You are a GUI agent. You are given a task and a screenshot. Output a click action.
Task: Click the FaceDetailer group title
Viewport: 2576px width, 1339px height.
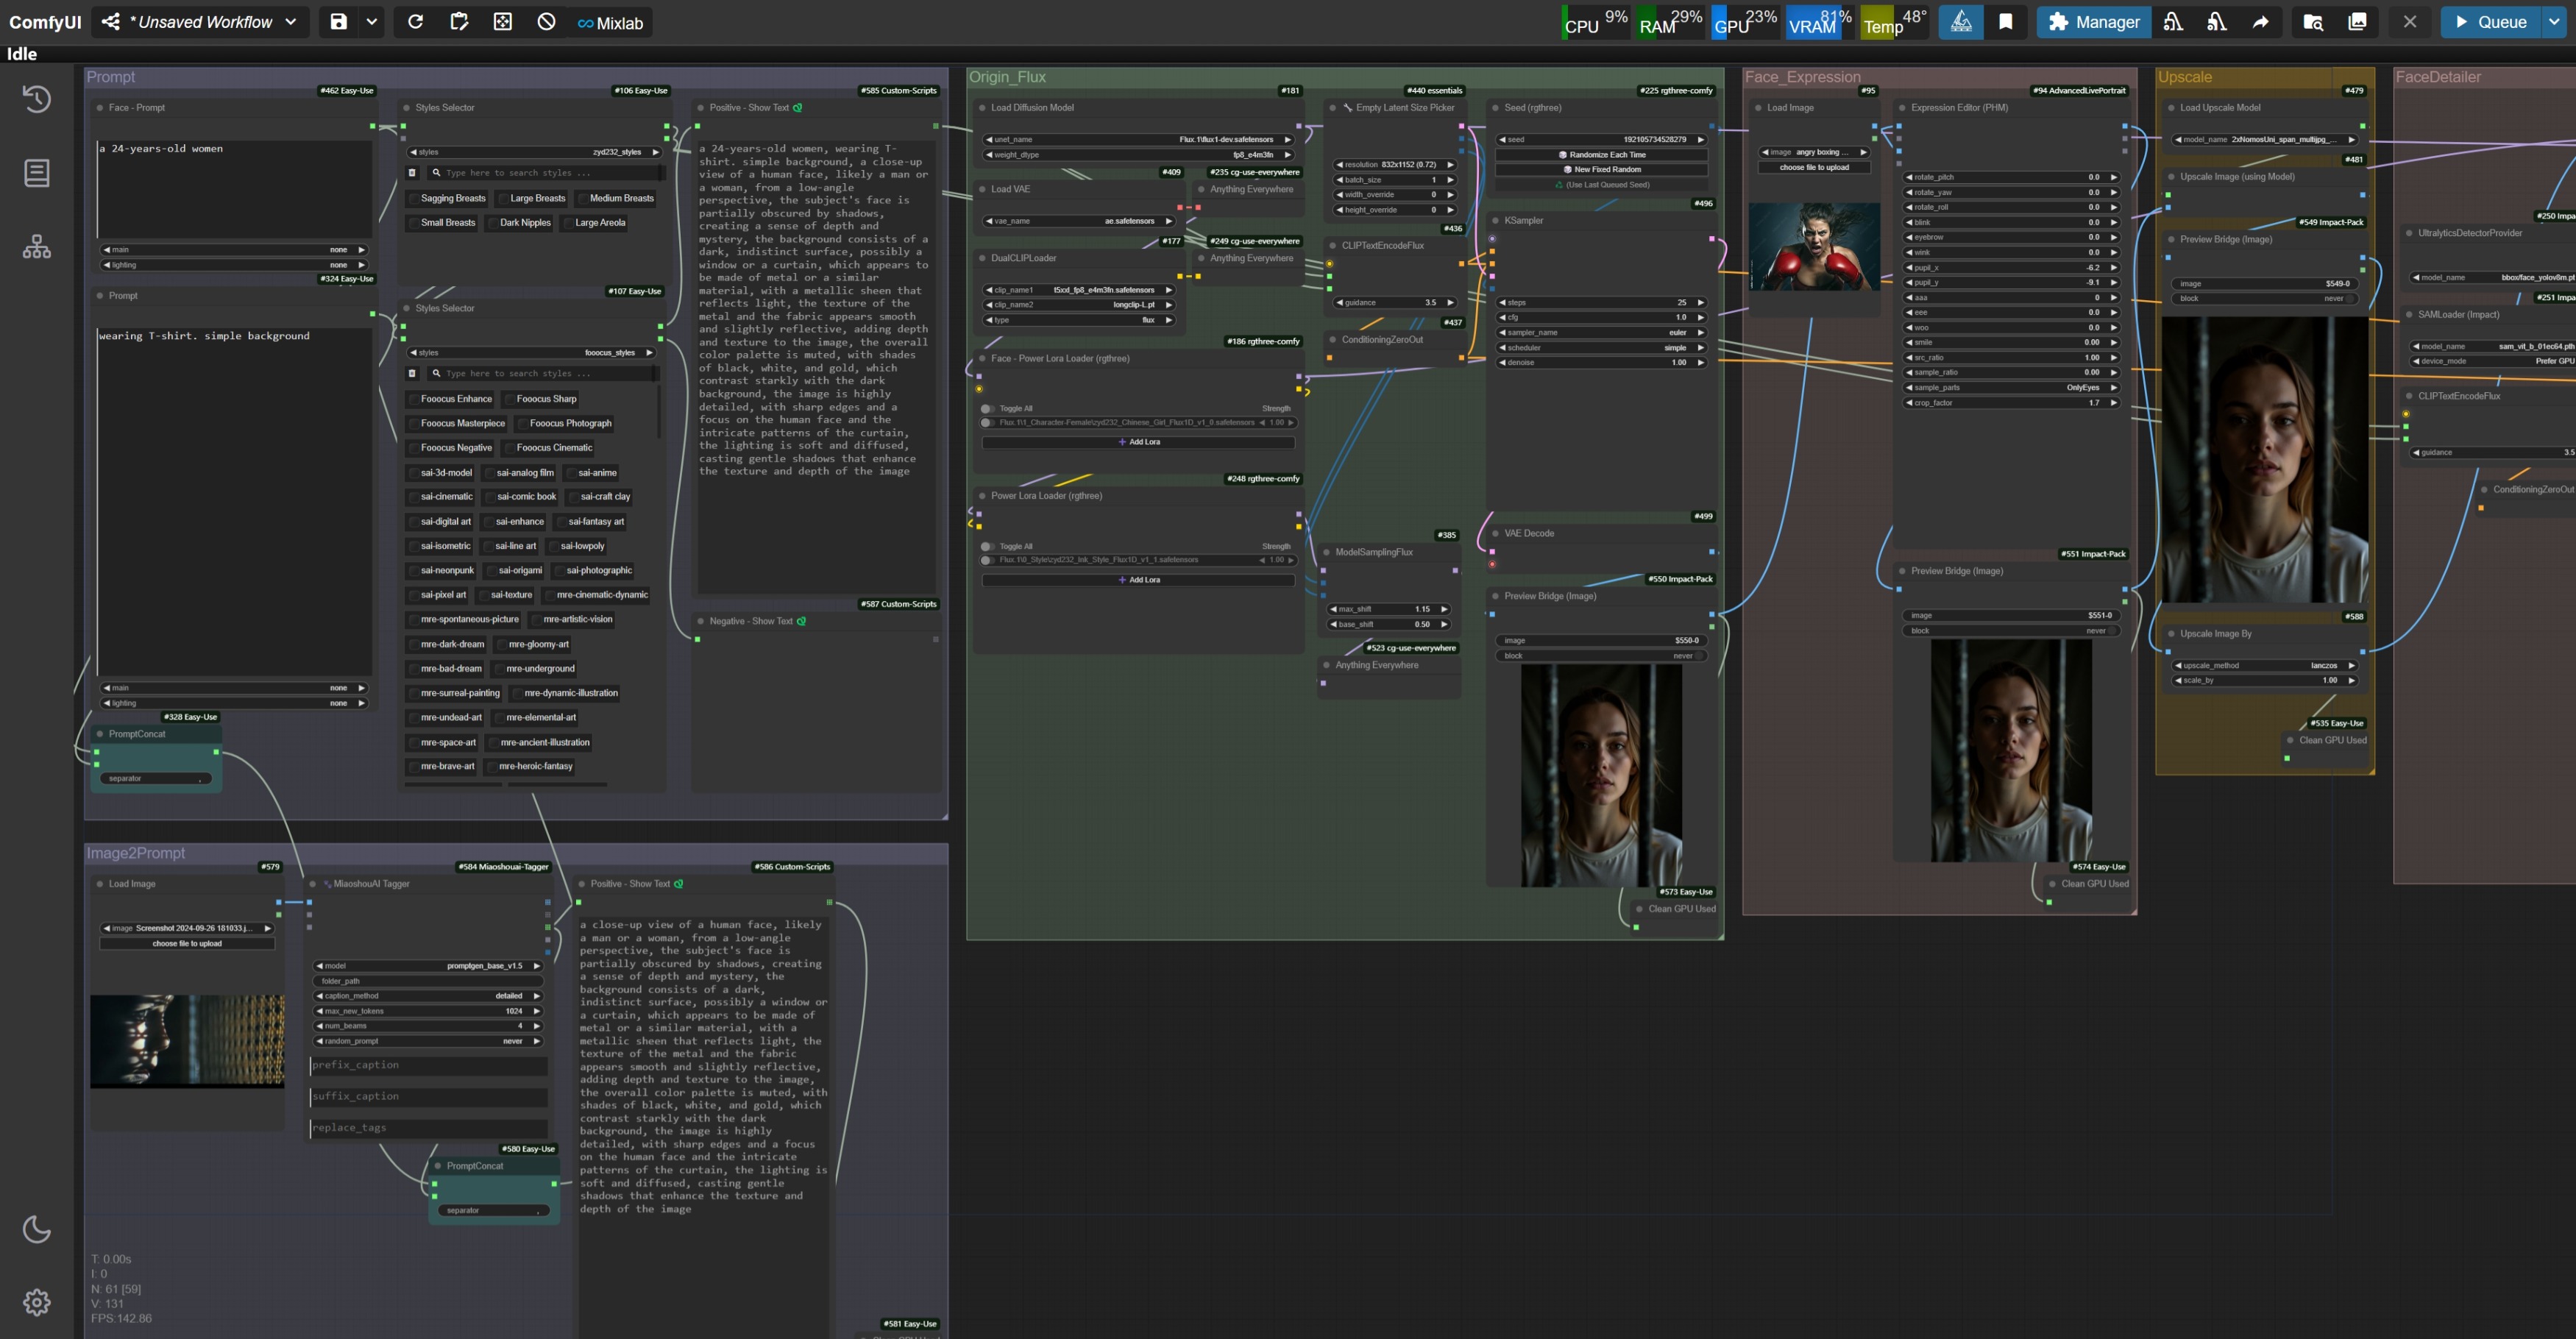tap(2438, 77)
